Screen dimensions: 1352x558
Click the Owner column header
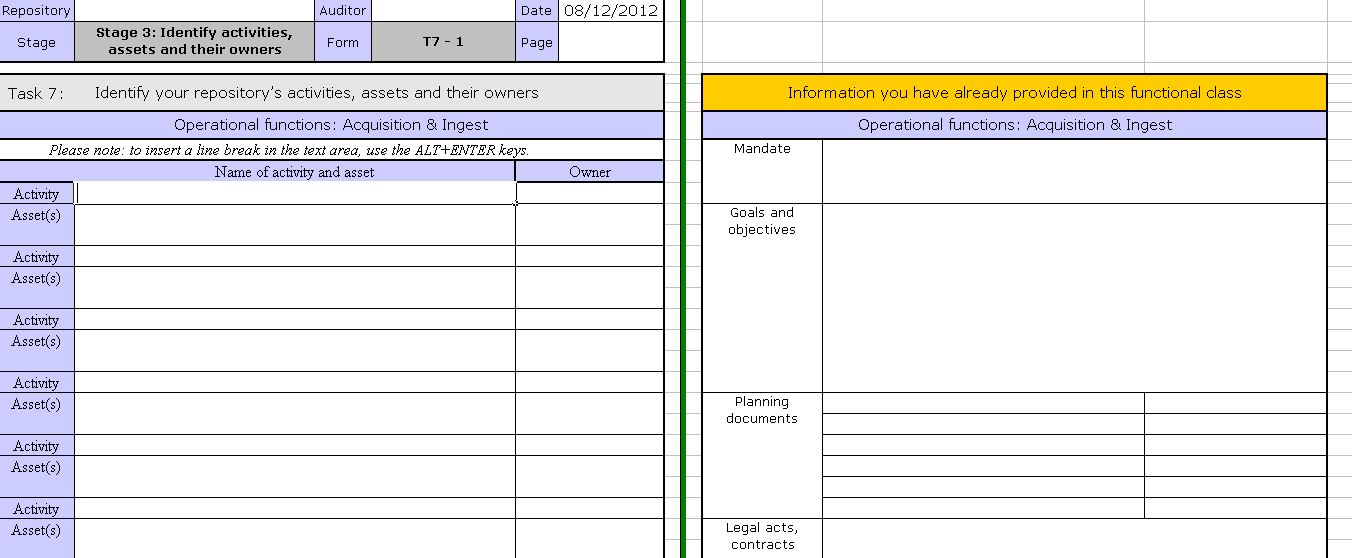pyautogui.click(x=589, y=172)
